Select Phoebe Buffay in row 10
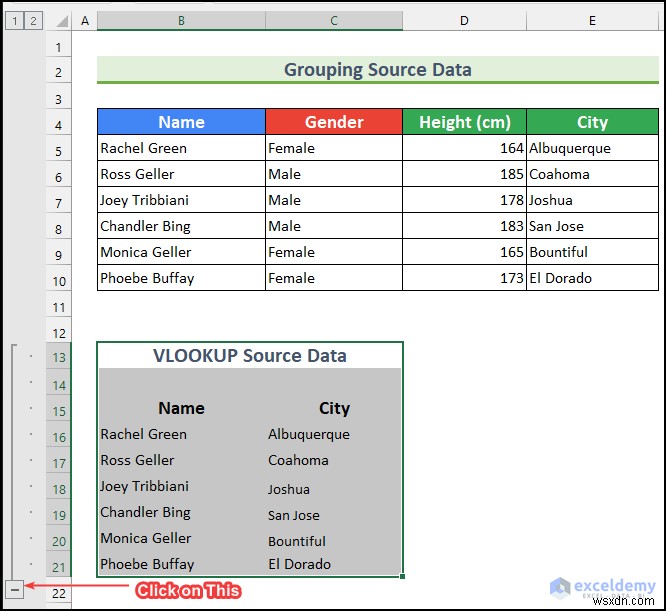 181,278
